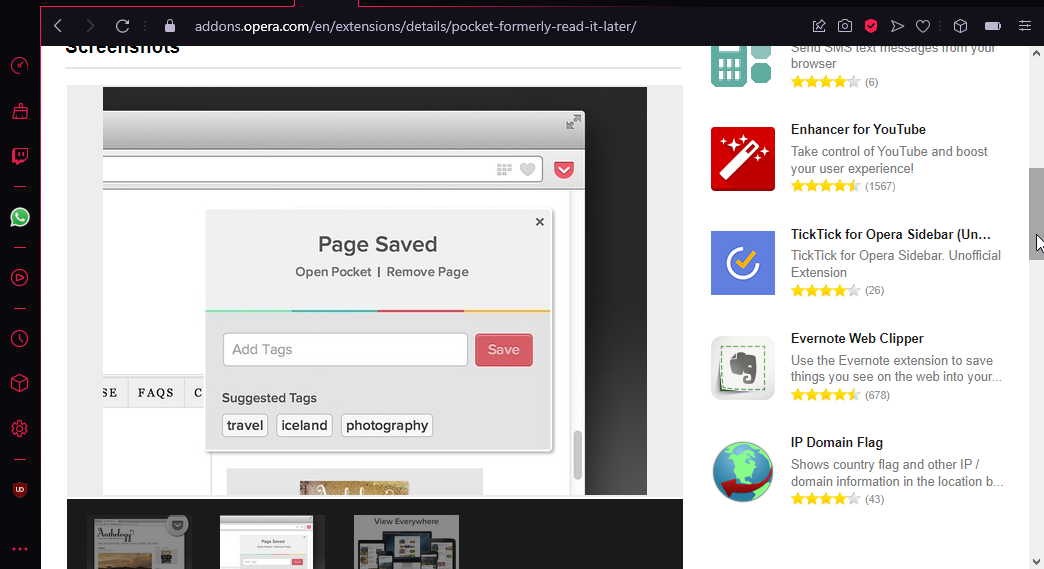This screenshot has width=1044, height=569.
Task: Click the (678) rating count
Action: point(877,395)
